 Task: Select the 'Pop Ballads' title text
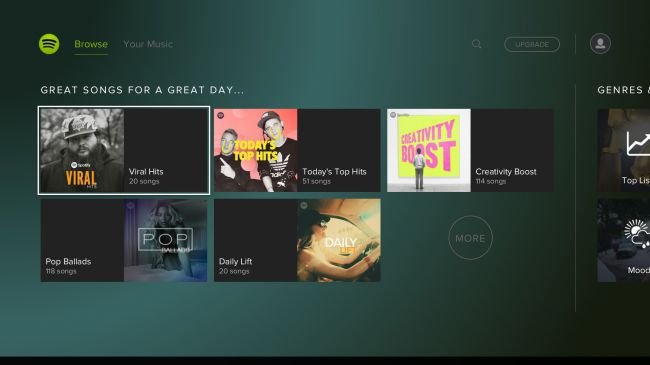coord(68,262)
